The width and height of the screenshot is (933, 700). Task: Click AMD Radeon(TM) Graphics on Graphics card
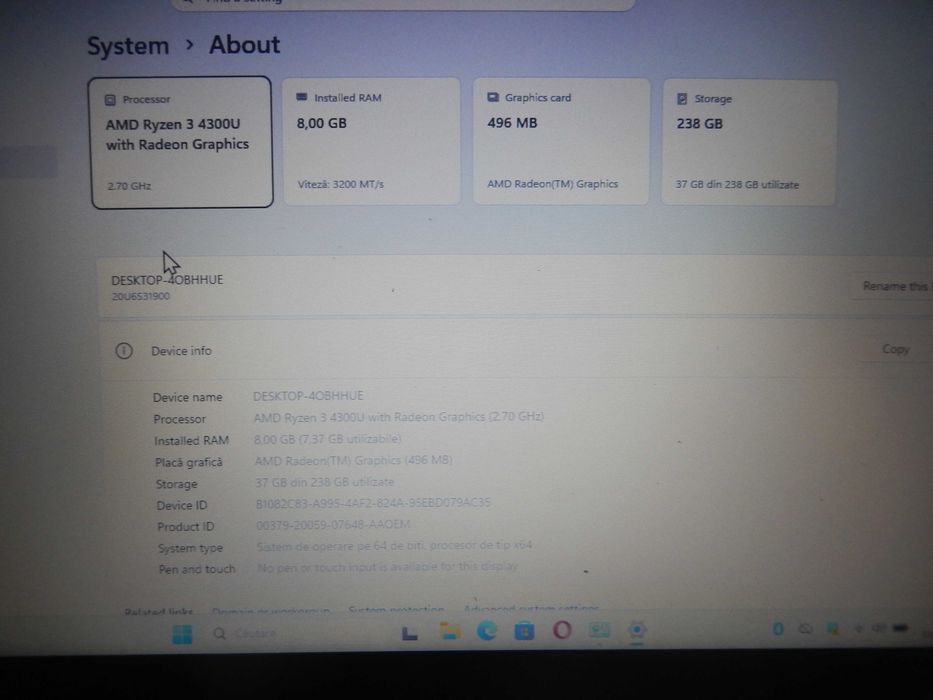[x=553, y=184]
